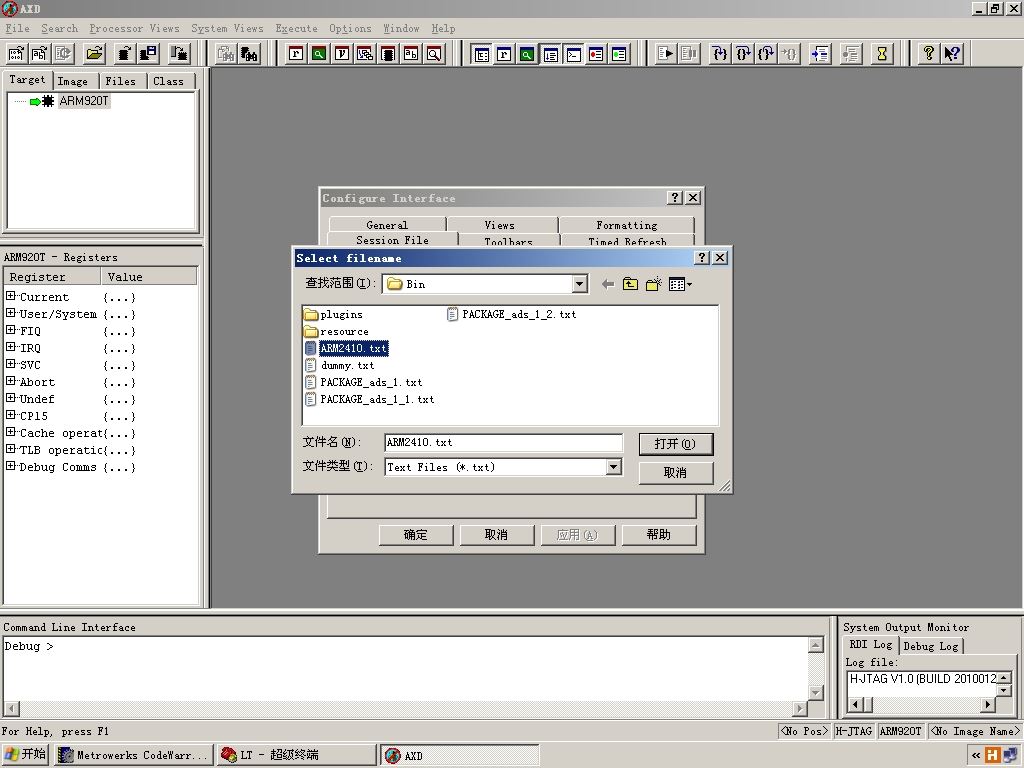Open the View Menu dropdown in file dialog
Screen dimensions: 1024x768
[680, 284]
